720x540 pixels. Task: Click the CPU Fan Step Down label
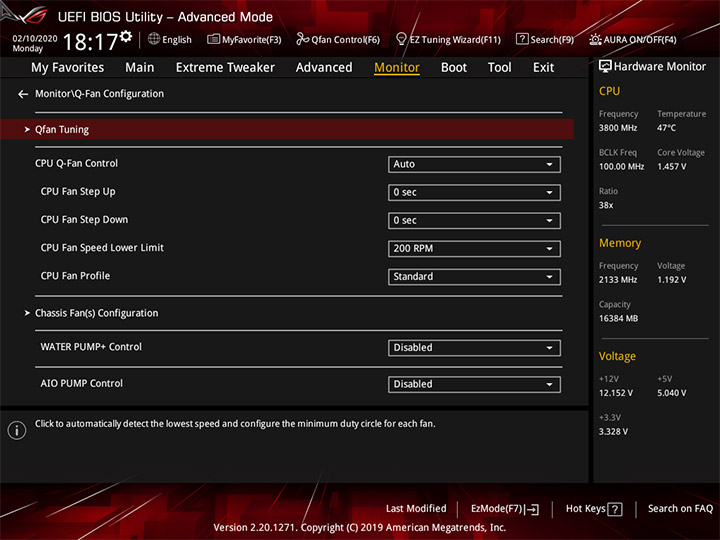click(x=84, y=220)
